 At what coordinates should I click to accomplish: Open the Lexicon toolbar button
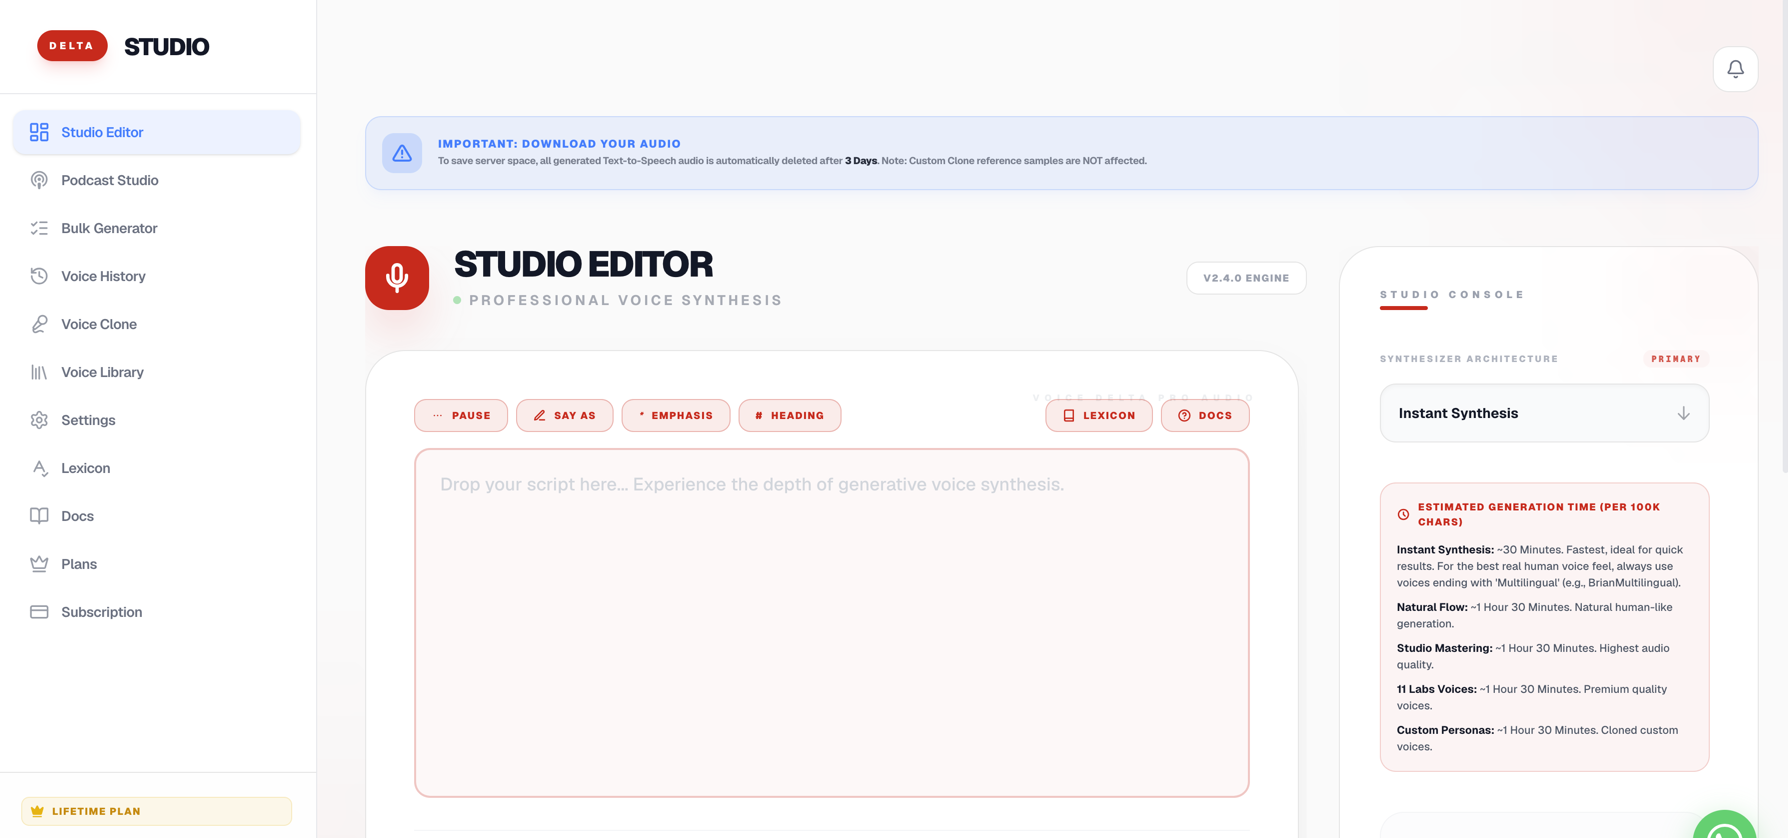pos(1099,415)
